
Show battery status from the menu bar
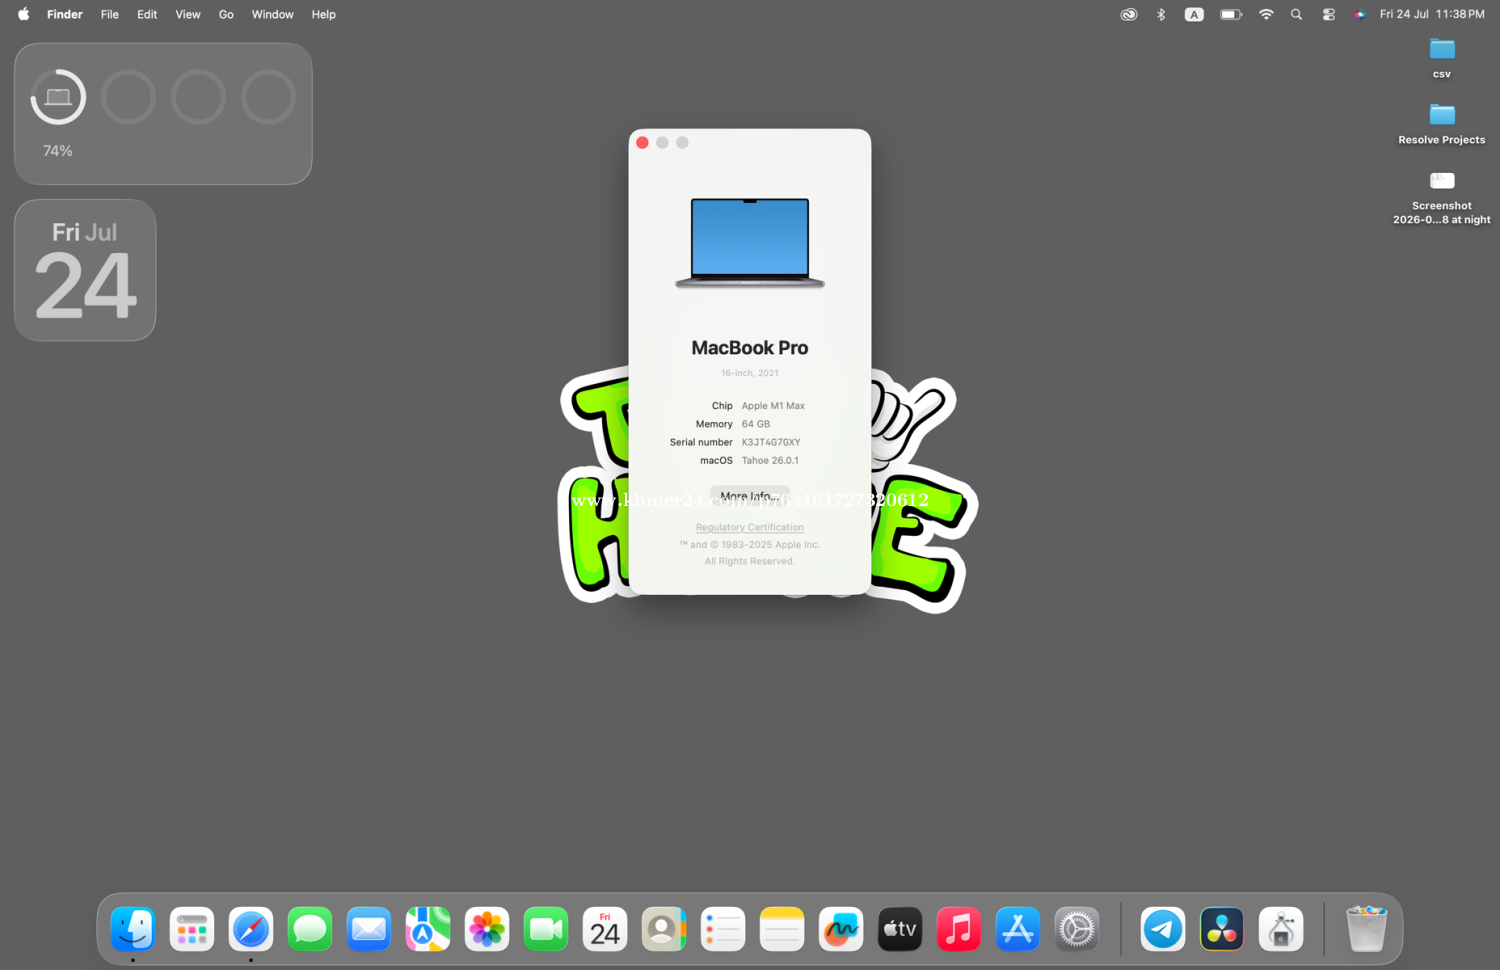click(1231, 14)
